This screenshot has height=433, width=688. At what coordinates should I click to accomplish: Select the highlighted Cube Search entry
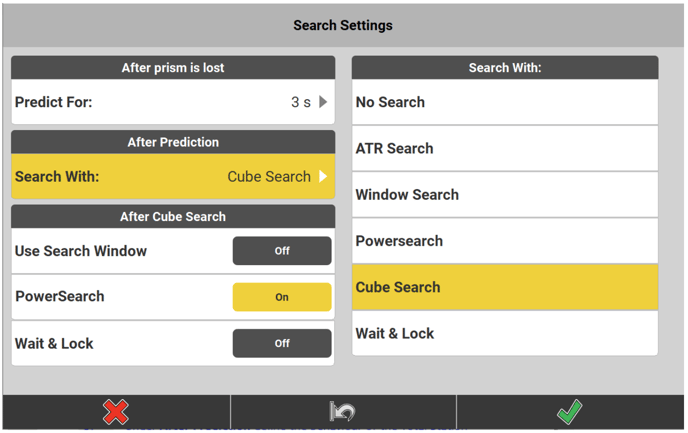505,287
